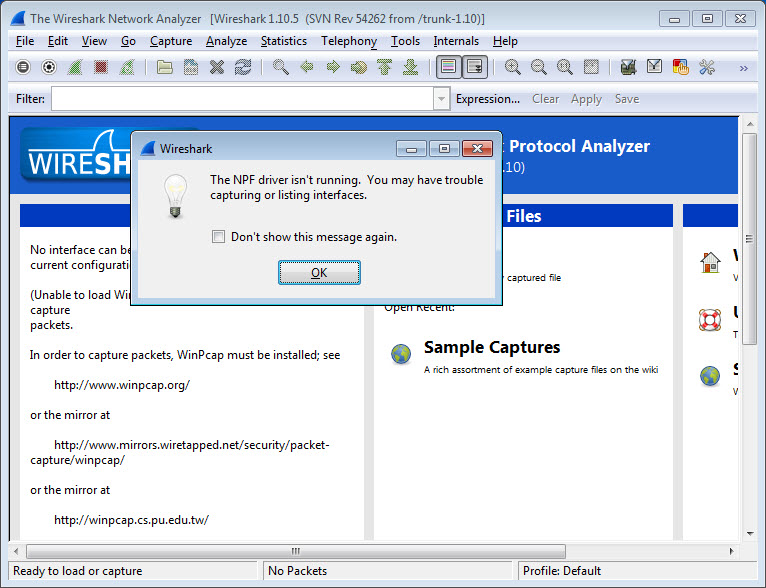
Task: Click the vertical scrollbar down arrow
Action: (750, 533)
